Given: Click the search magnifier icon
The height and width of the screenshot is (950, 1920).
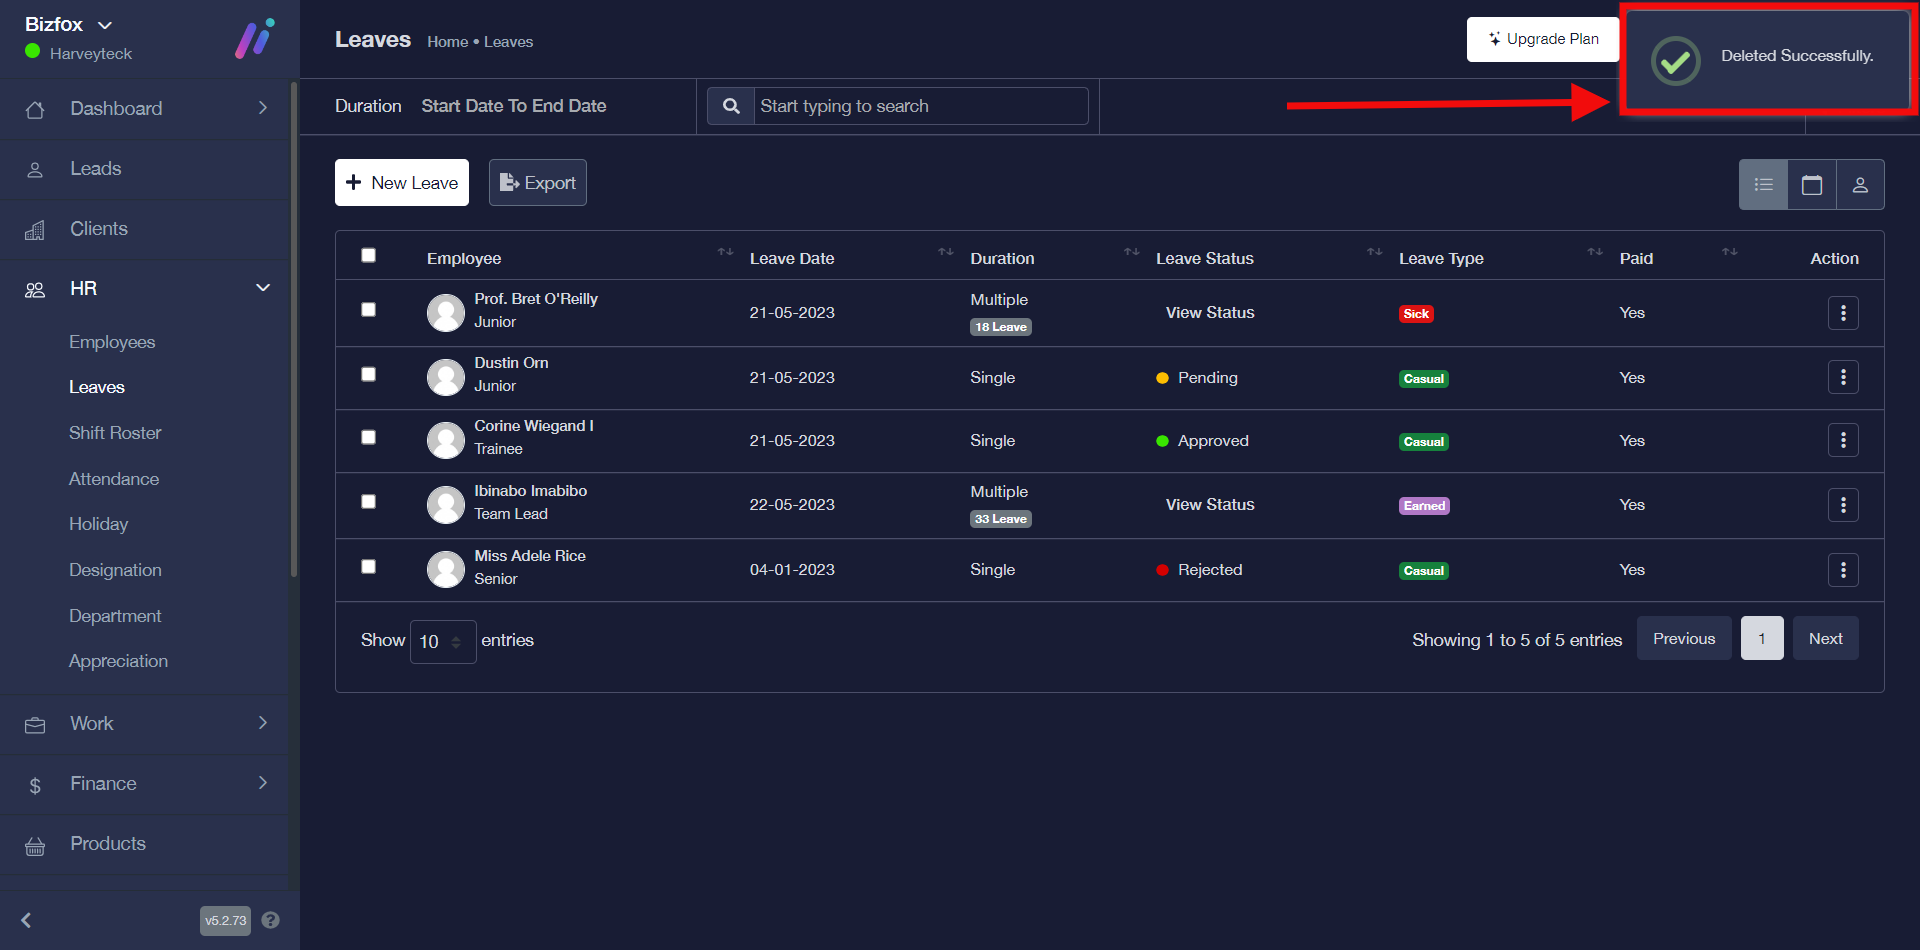Looking at the screenshot, I should [731, 106].
